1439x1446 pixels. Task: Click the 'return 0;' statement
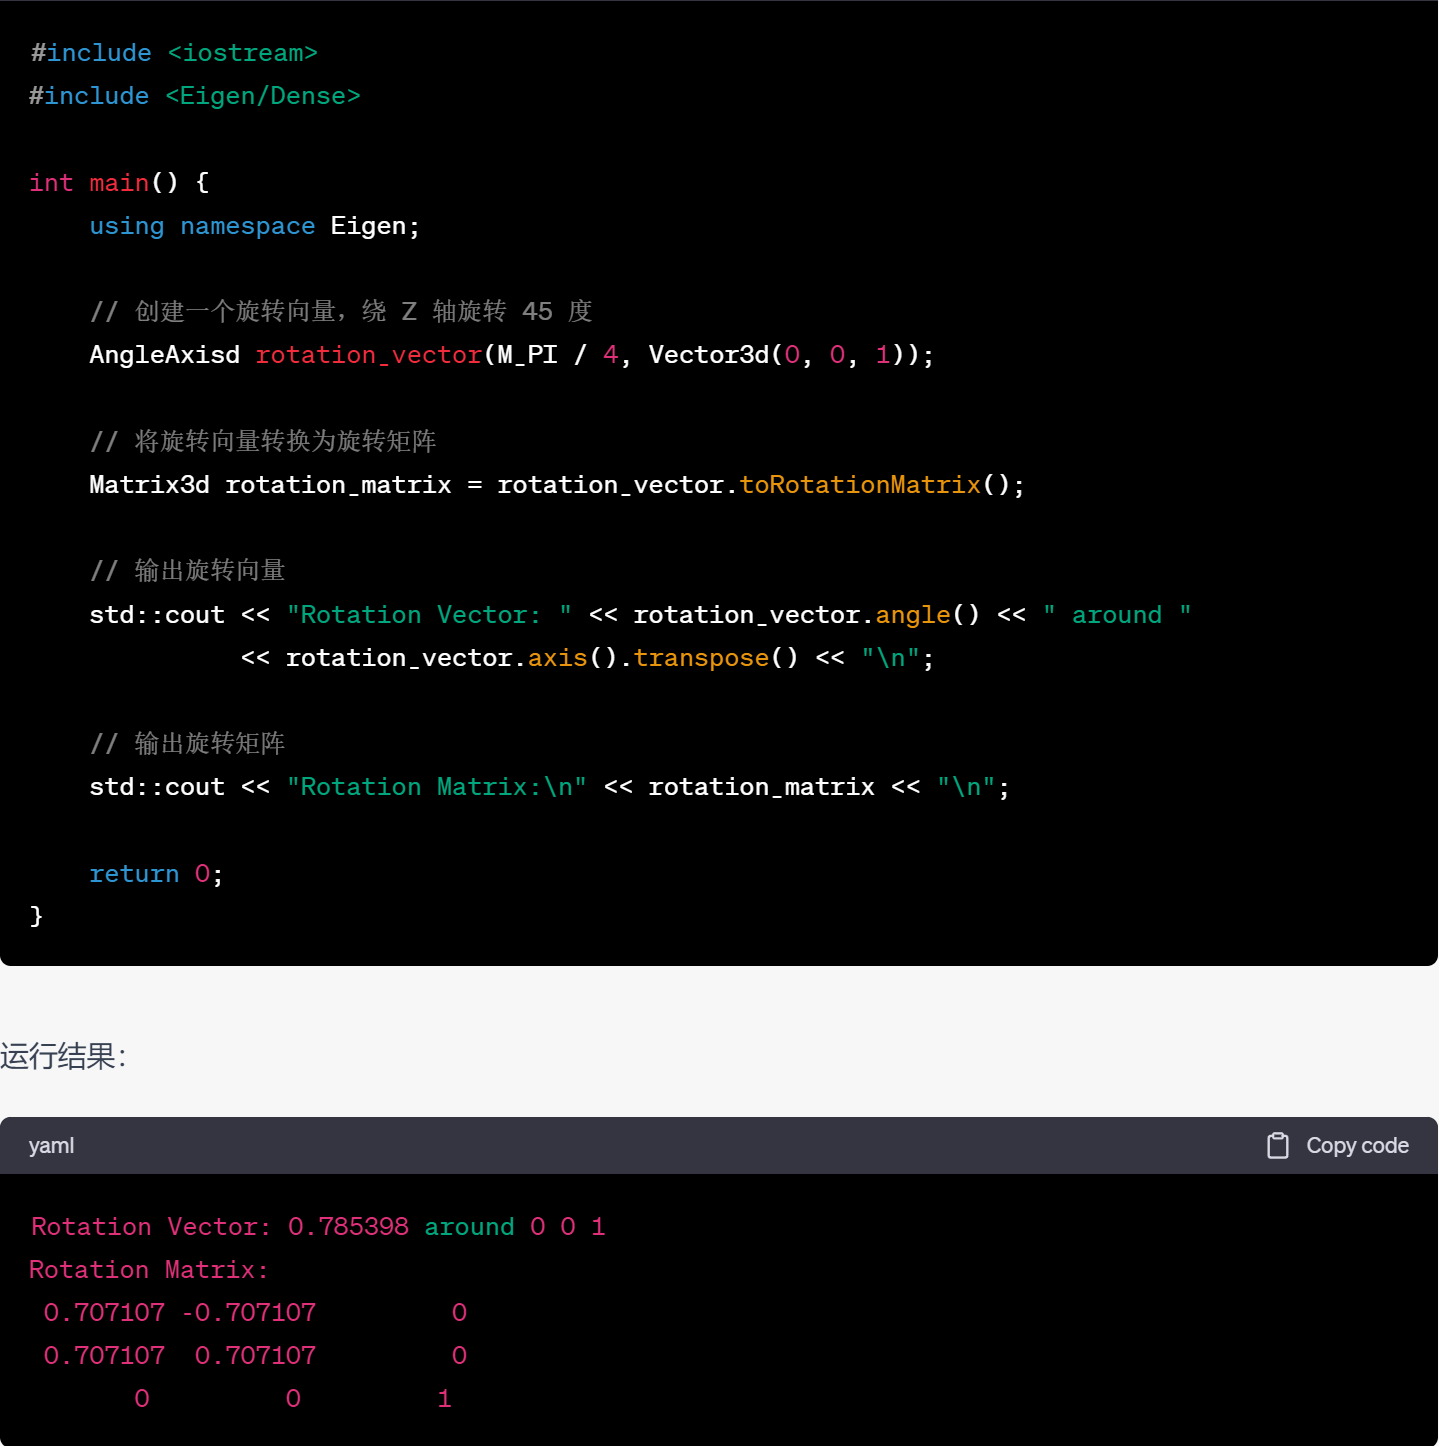click(156, 874)
